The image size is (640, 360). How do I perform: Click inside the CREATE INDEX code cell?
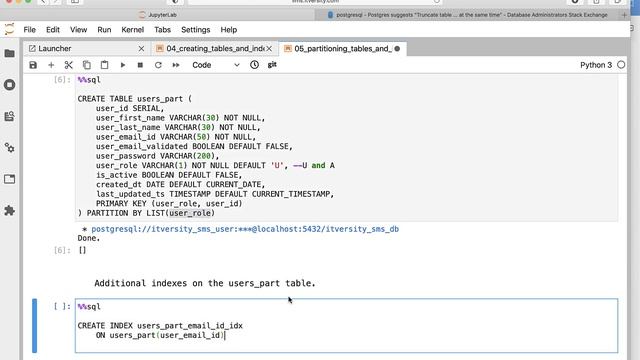[346, 326]
